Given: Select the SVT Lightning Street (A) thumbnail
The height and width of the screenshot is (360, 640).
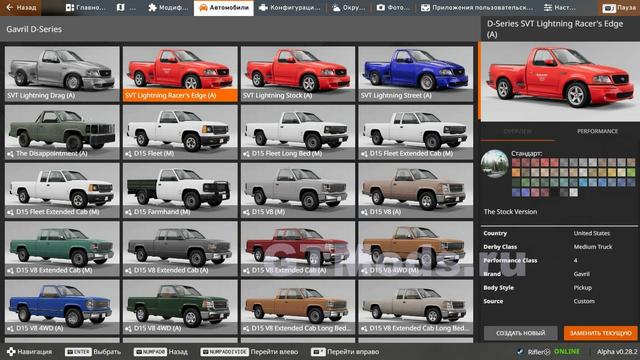Looking at the screenshot, I should coord(416,74).
